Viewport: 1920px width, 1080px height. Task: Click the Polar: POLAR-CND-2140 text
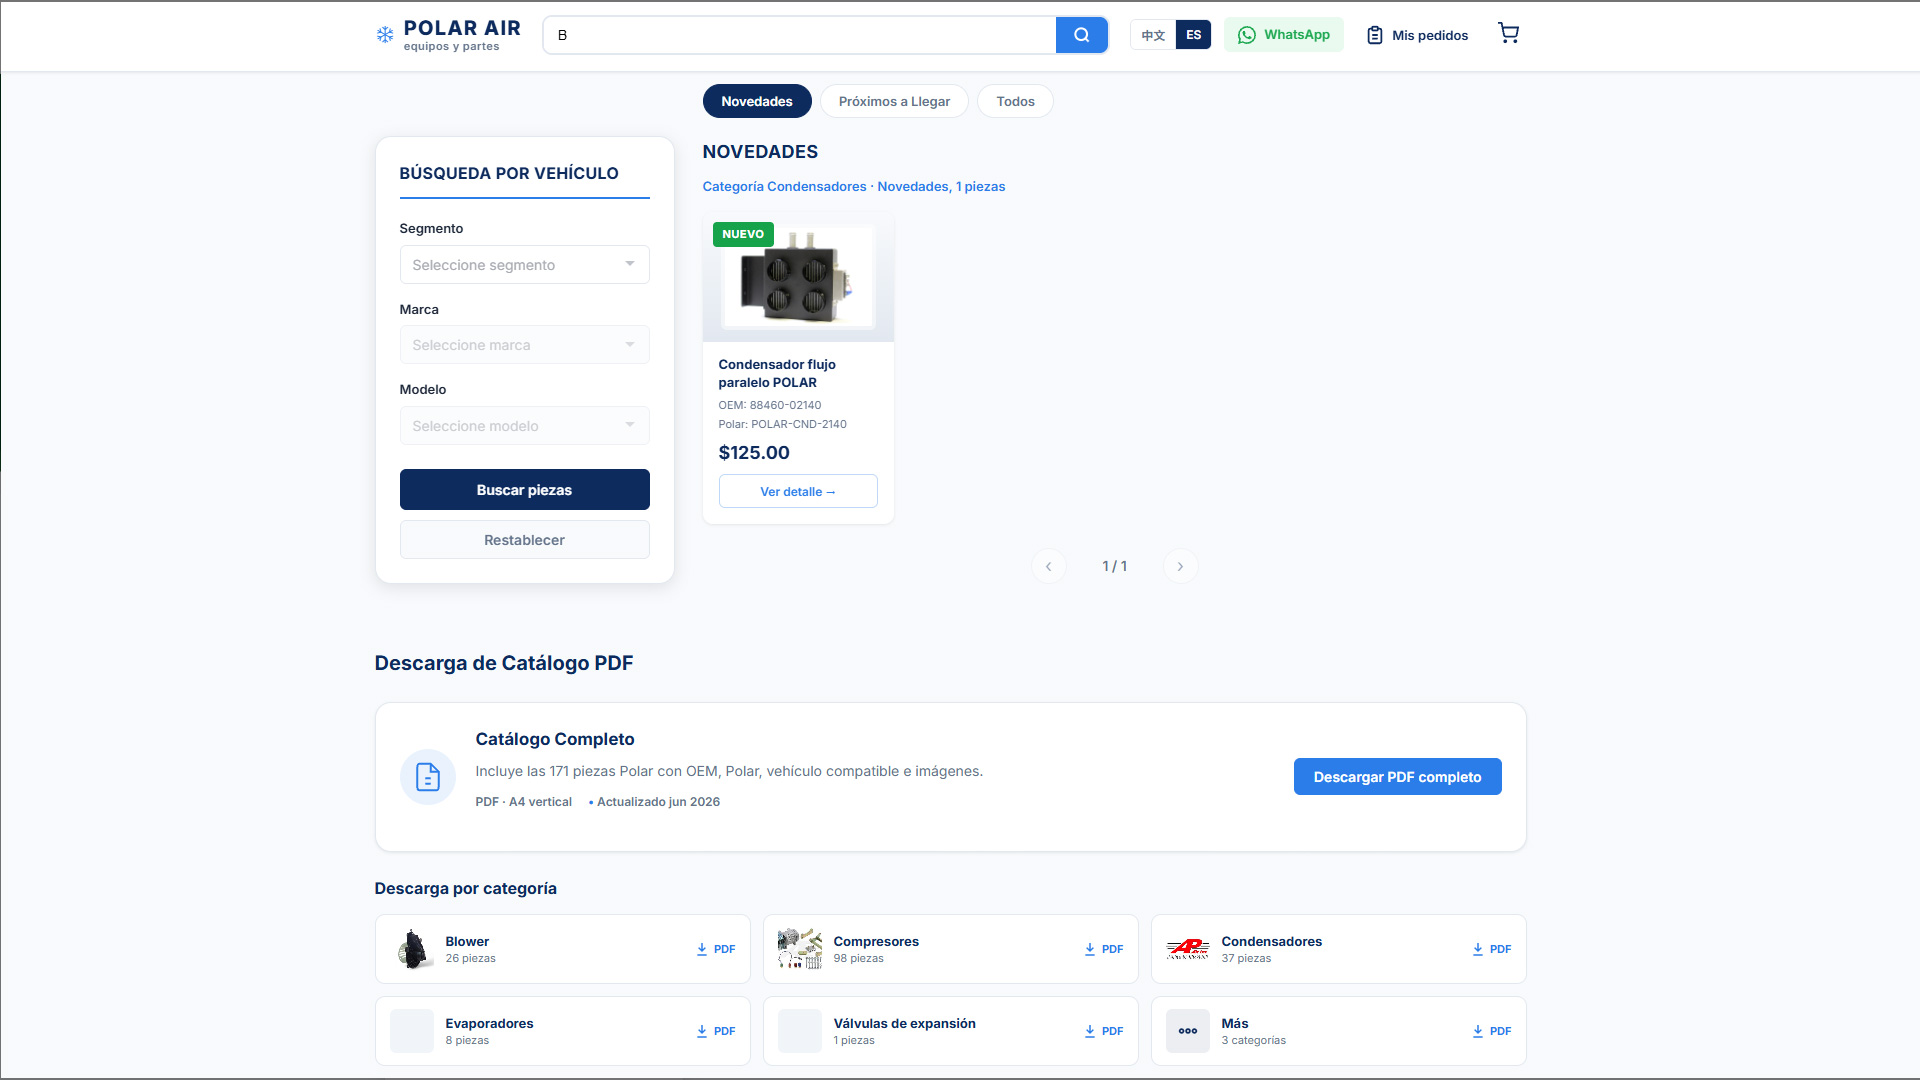click(x=782, y=424)
